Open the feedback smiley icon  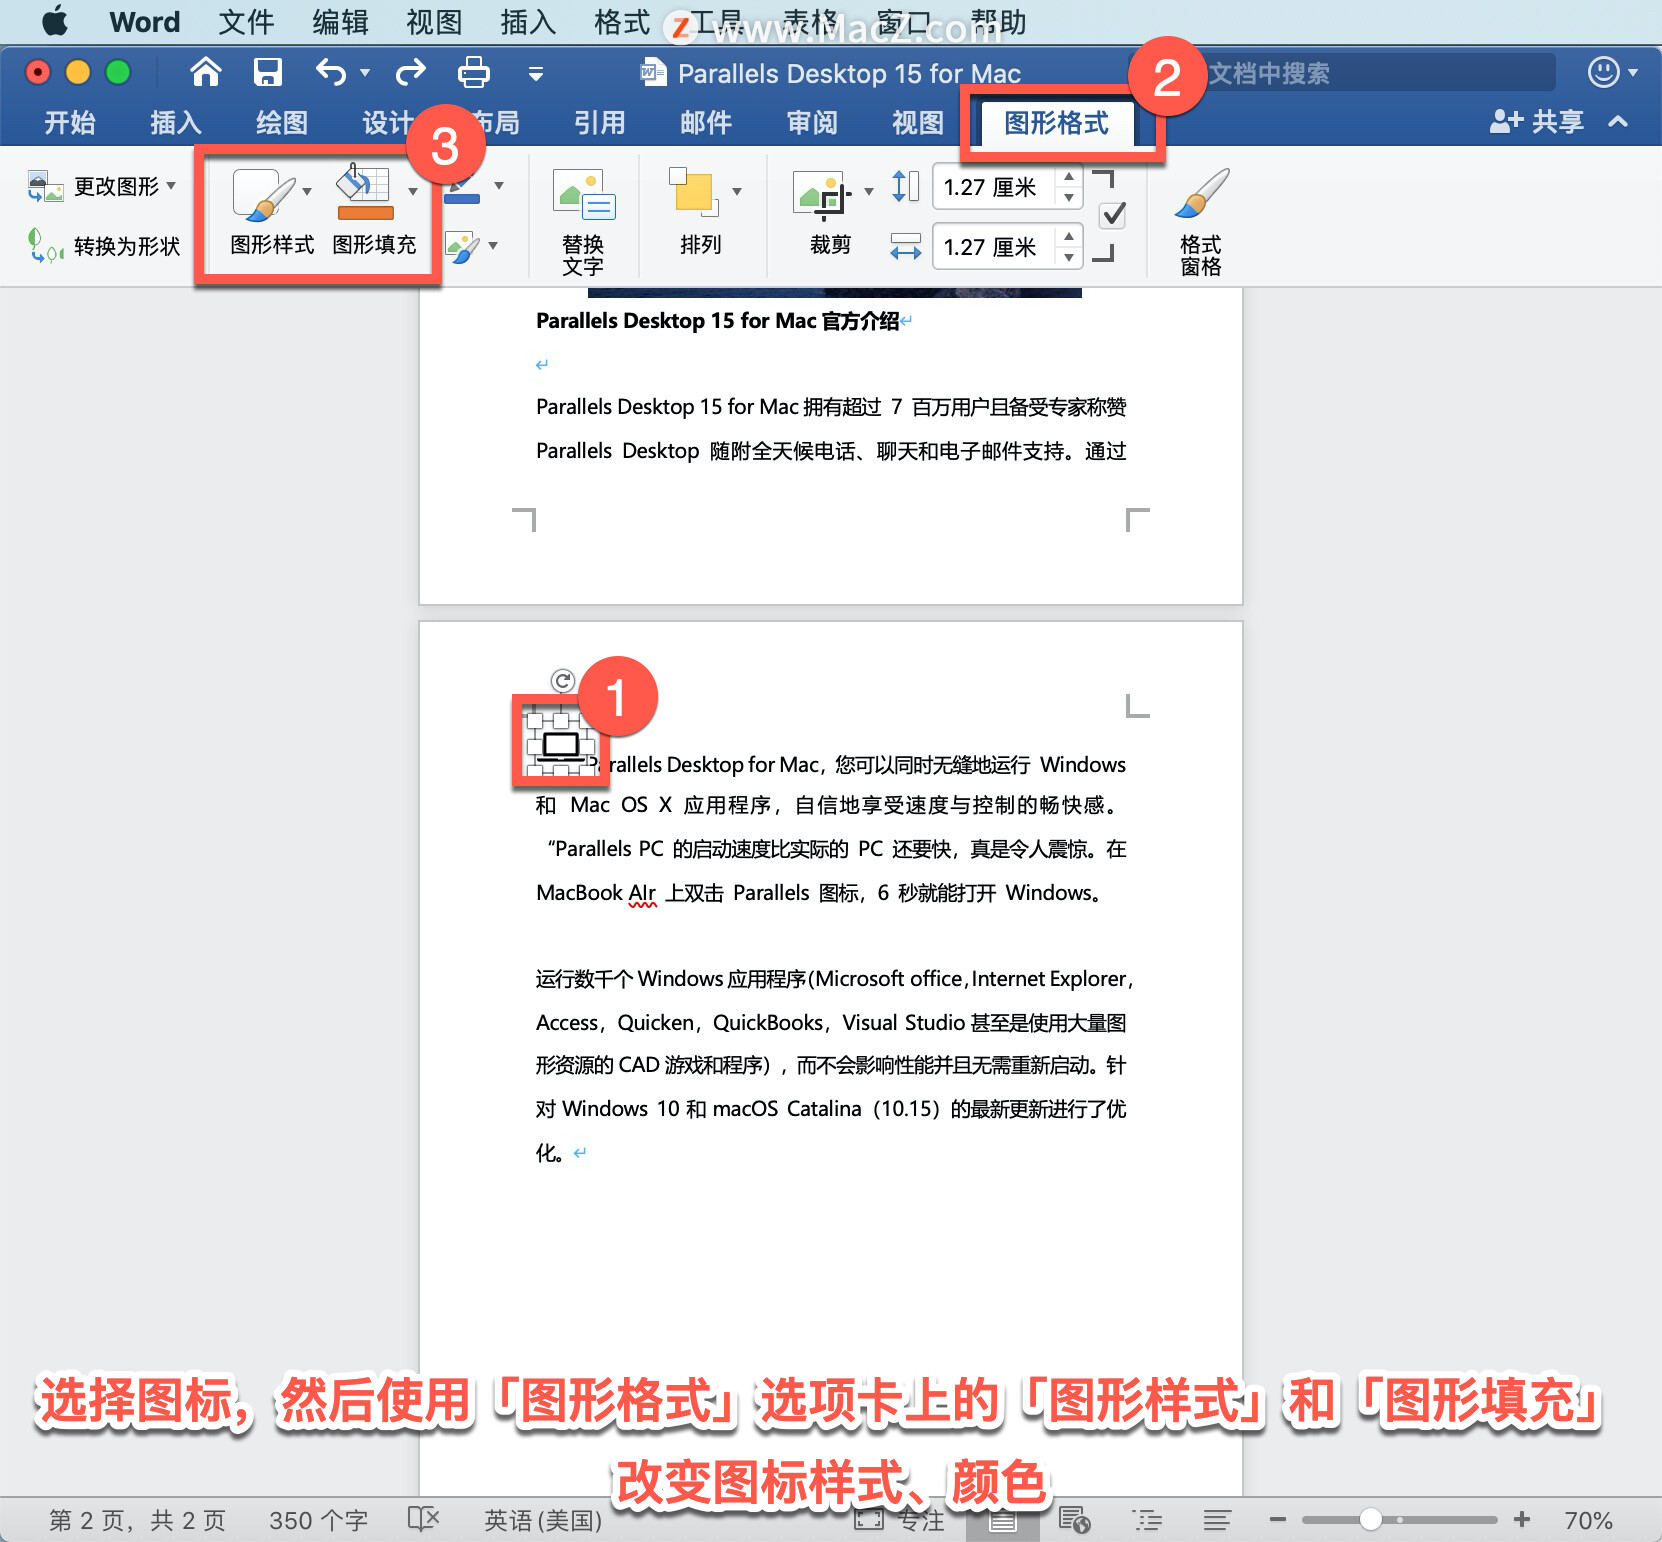click(1603, 72)
